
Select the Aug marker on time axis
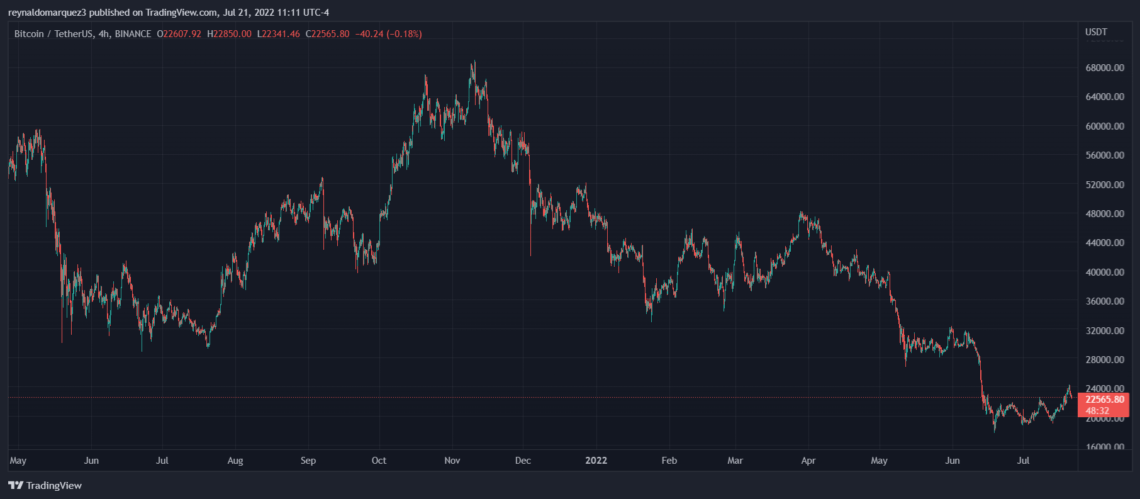coord(236,462)
